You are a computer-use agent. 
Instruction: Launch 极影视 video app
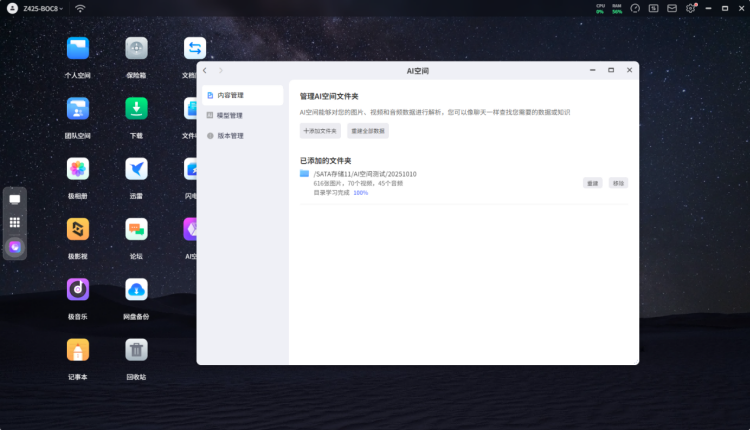(x=78, y=229)
